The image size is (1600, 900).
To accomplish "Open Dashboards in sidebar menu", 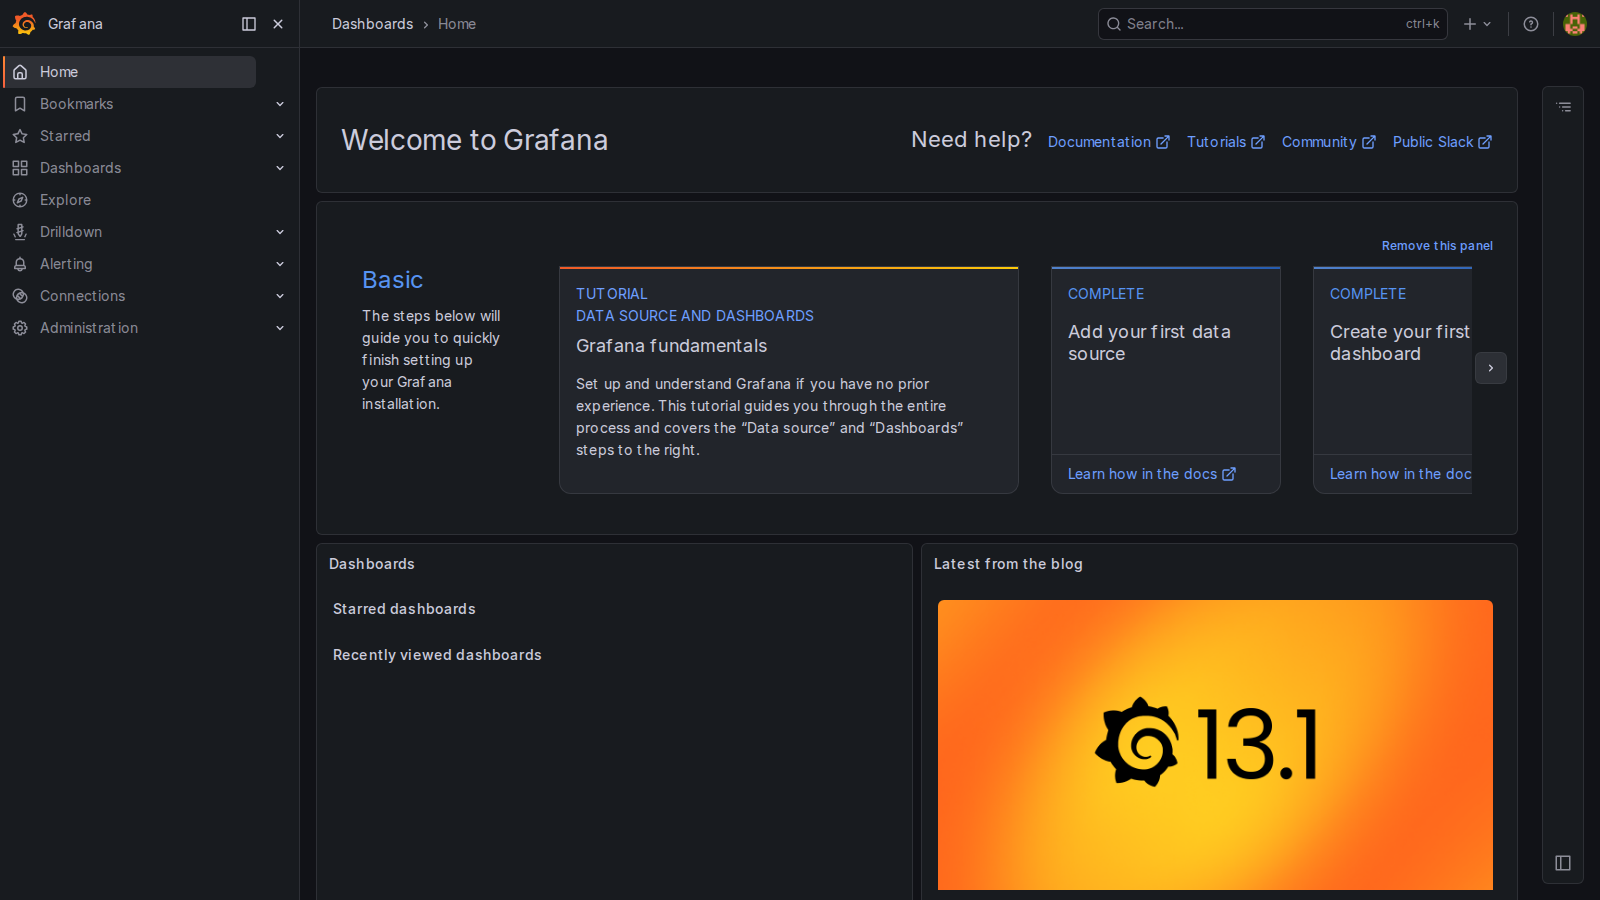I will [x=80, y=168].
